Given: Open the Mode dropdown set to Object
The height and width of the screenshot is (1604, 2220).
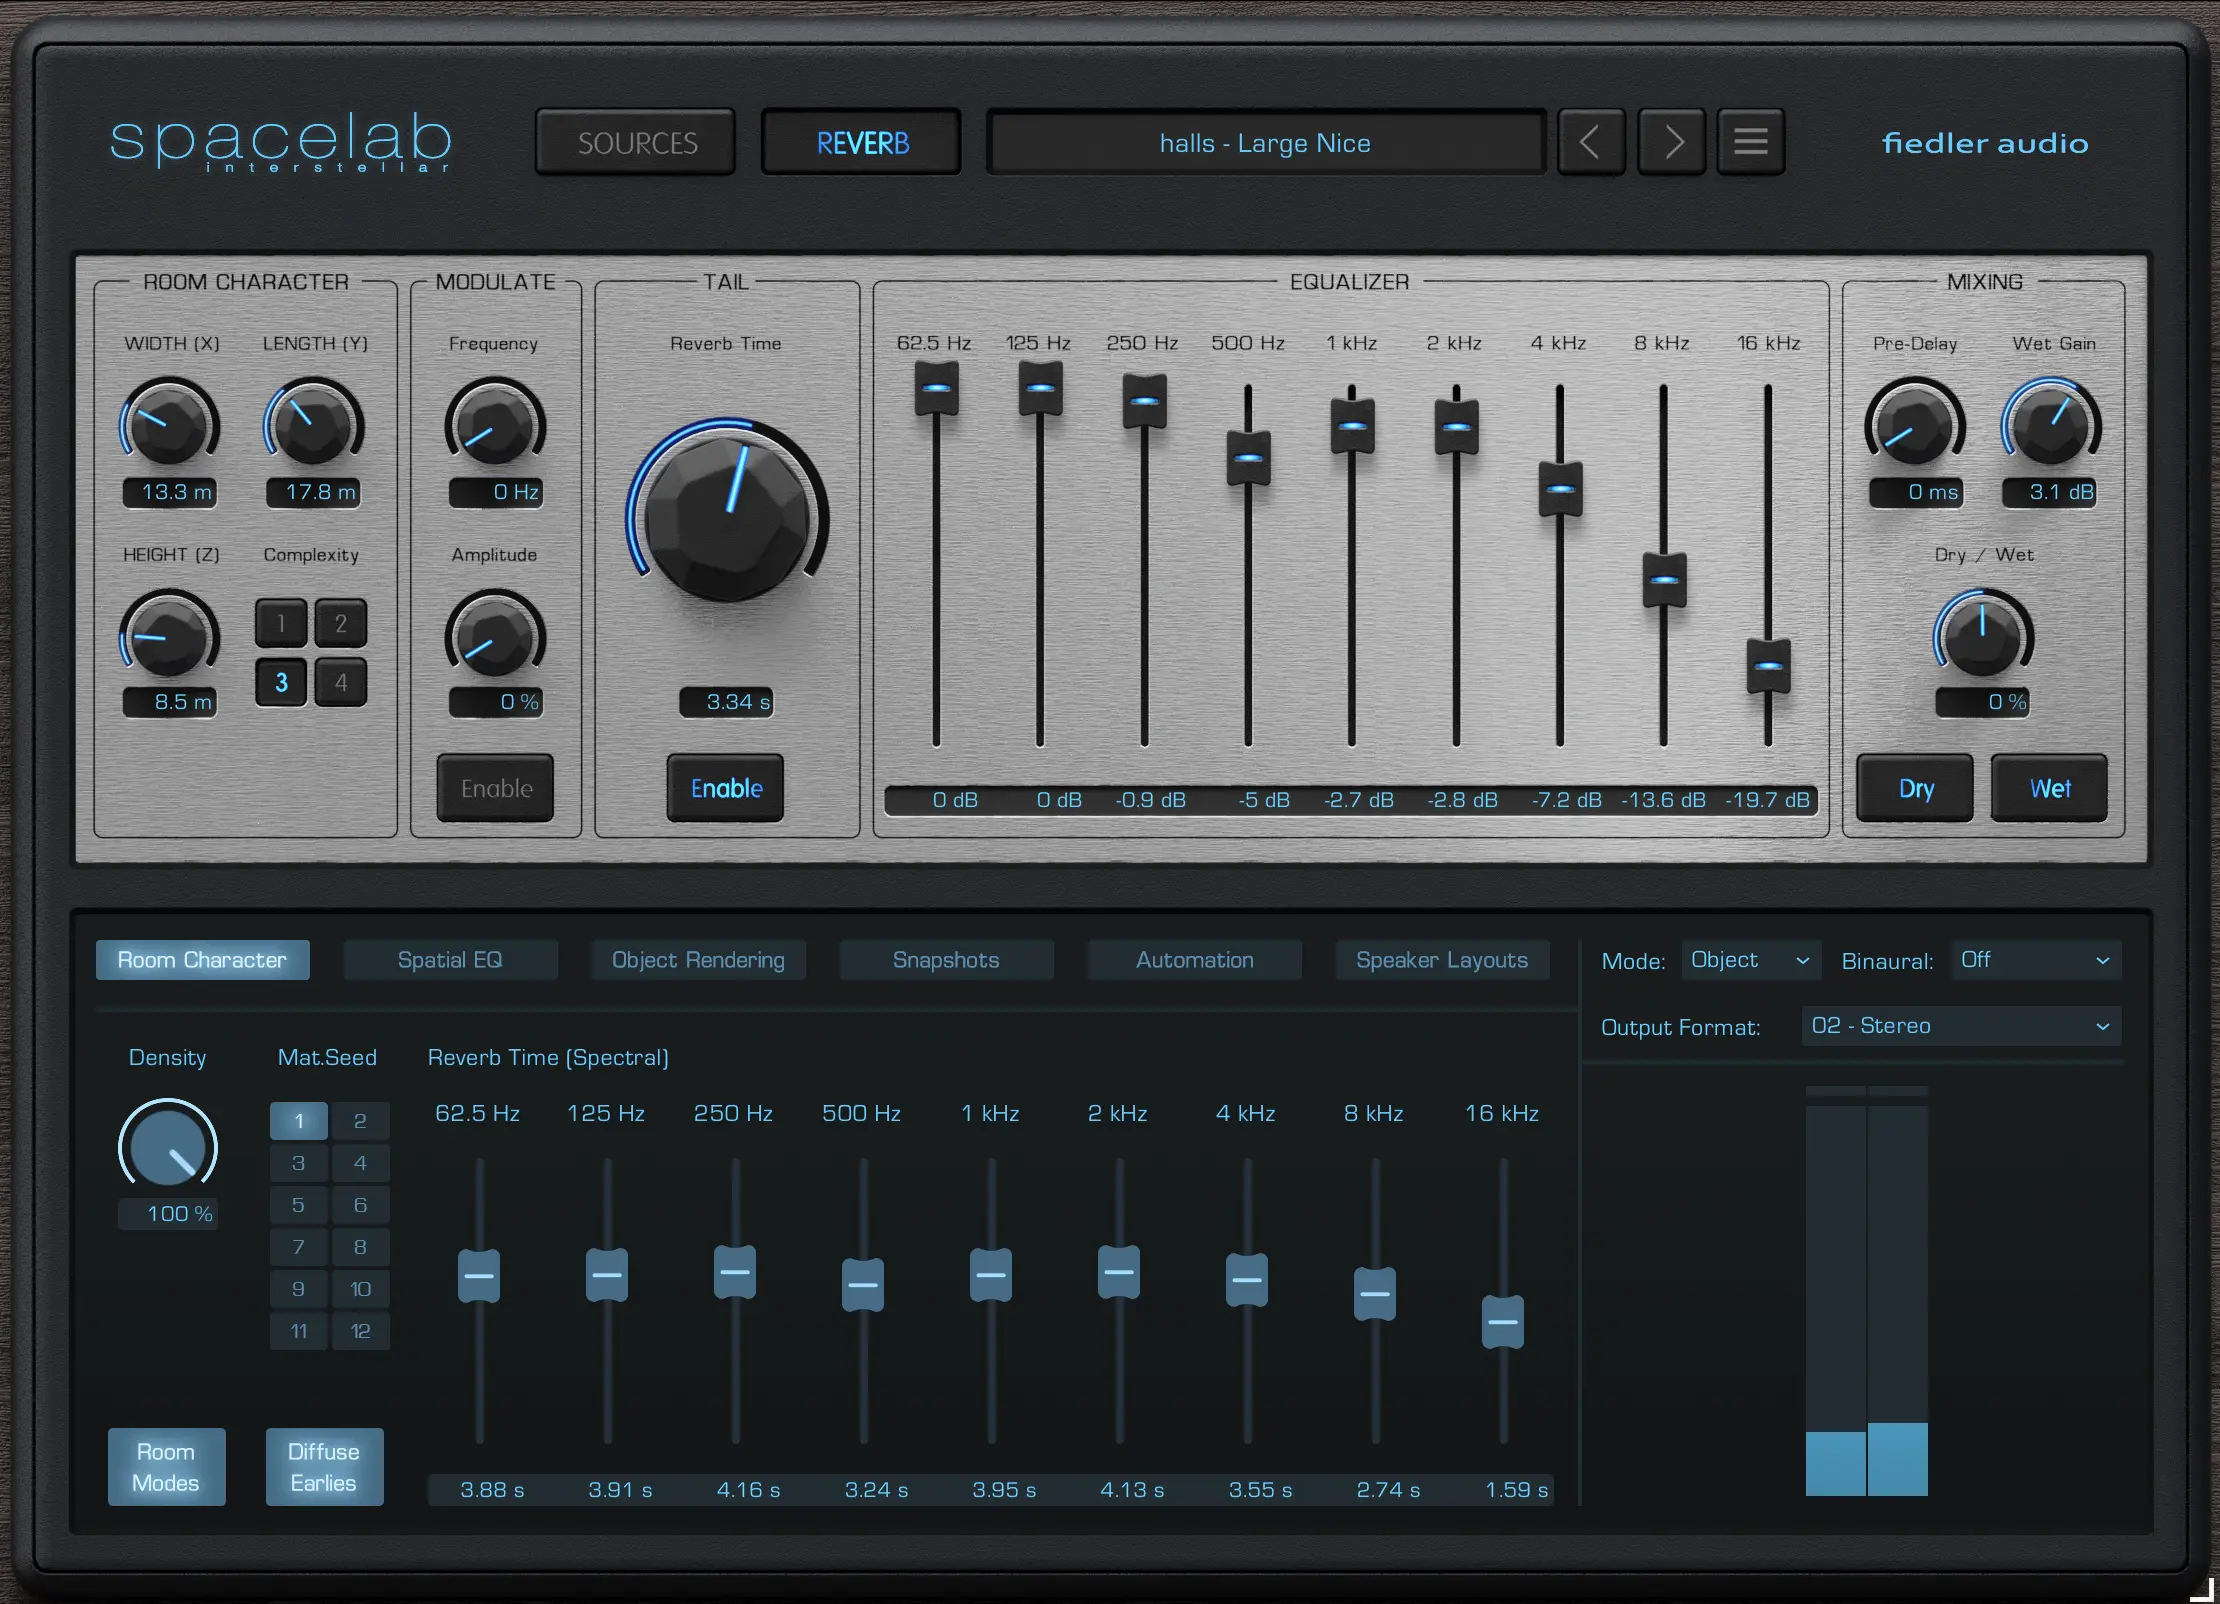Looking at the screenshot, I should (x=1750, y=960).
